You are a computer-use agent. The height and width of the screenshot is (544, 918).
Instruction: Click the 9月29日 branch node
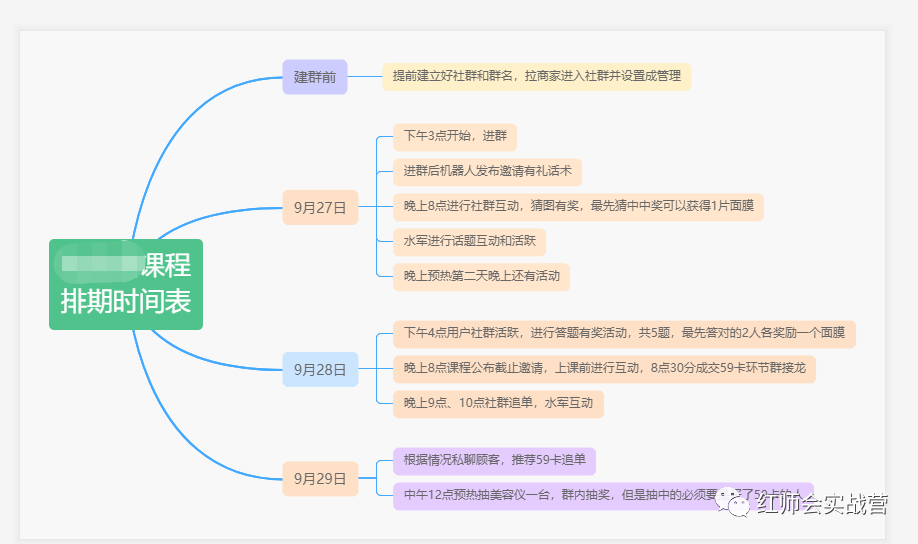pyautogui.click(x=320, y=478)
